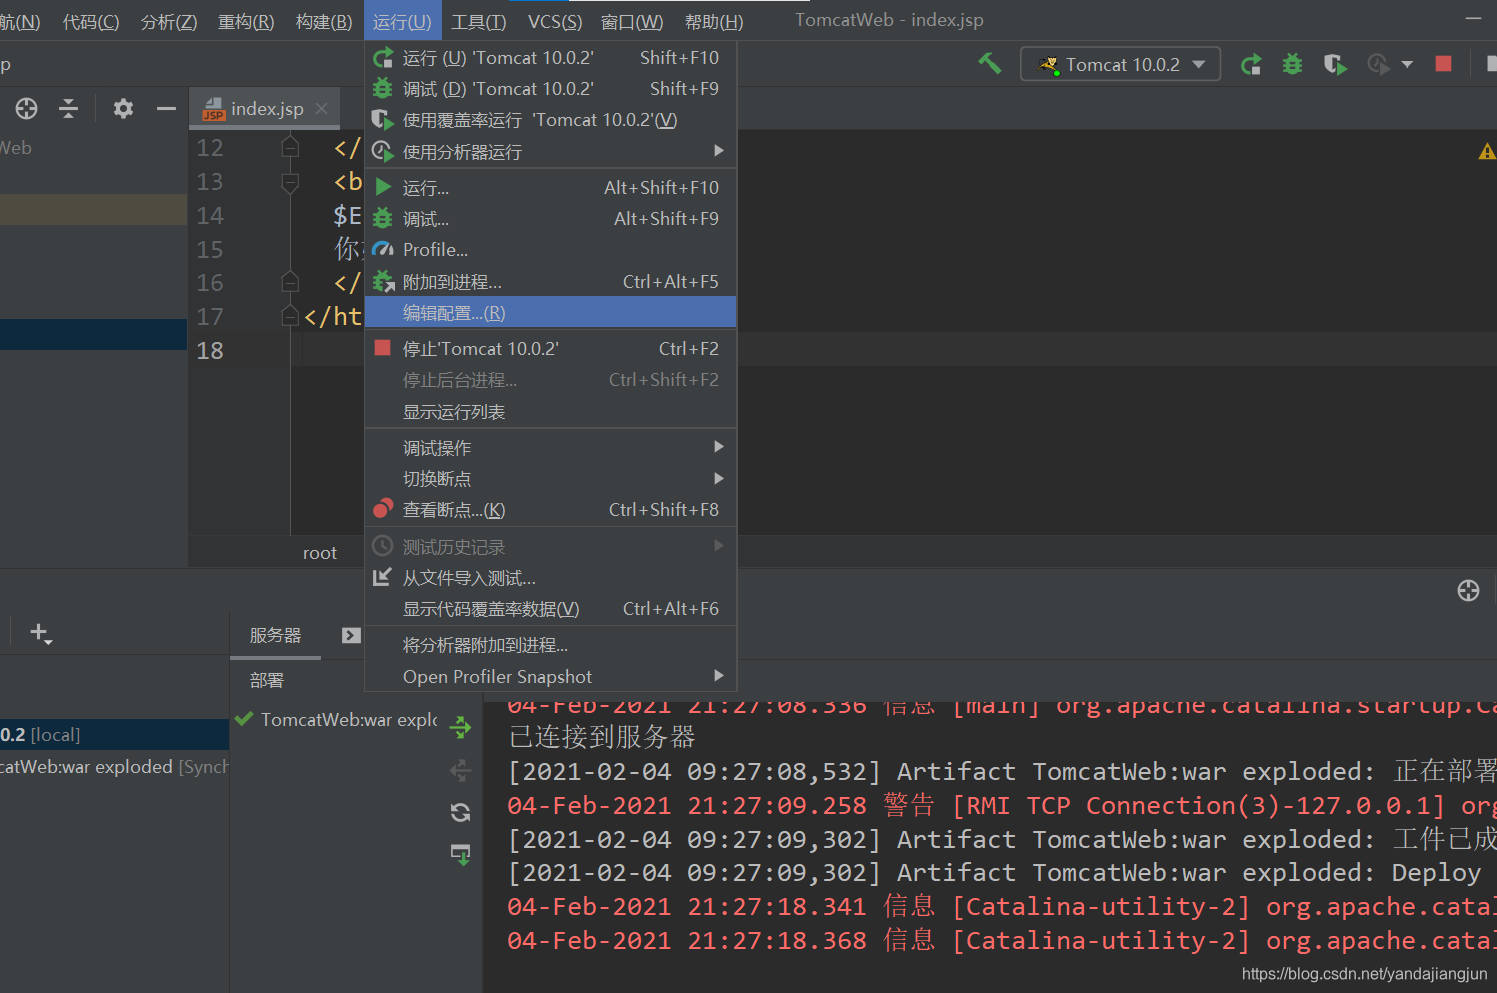1497x993 pixels.
Task: Open the 重构(R) menu
Action: pos(246,21)
